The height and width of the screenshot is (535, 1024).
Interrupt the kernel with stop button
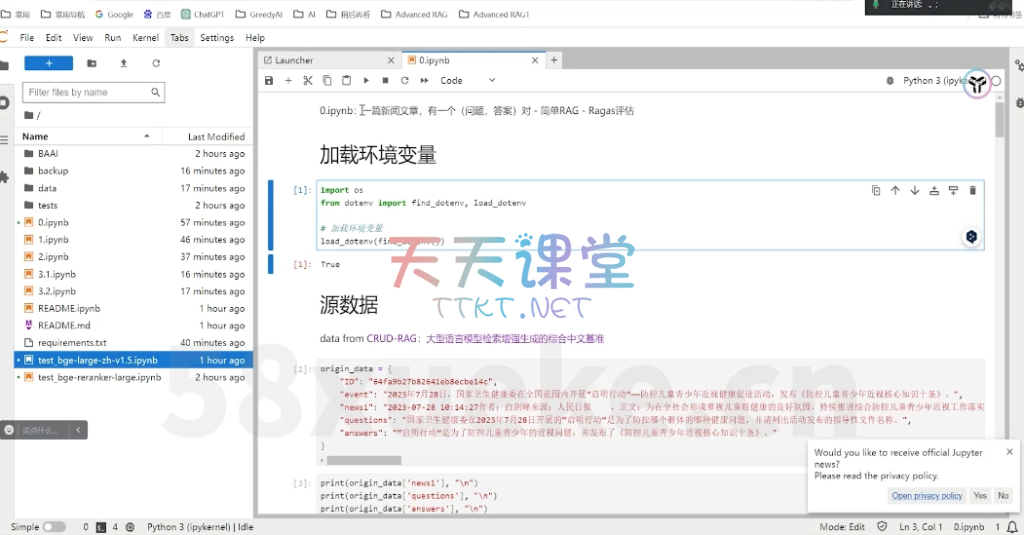click(385, 80)
